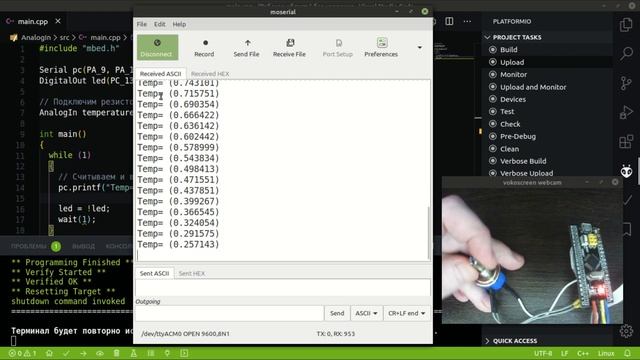Run the Build project task
The width and height of the screenshot is (640, 360).
[x=509, y=50]
